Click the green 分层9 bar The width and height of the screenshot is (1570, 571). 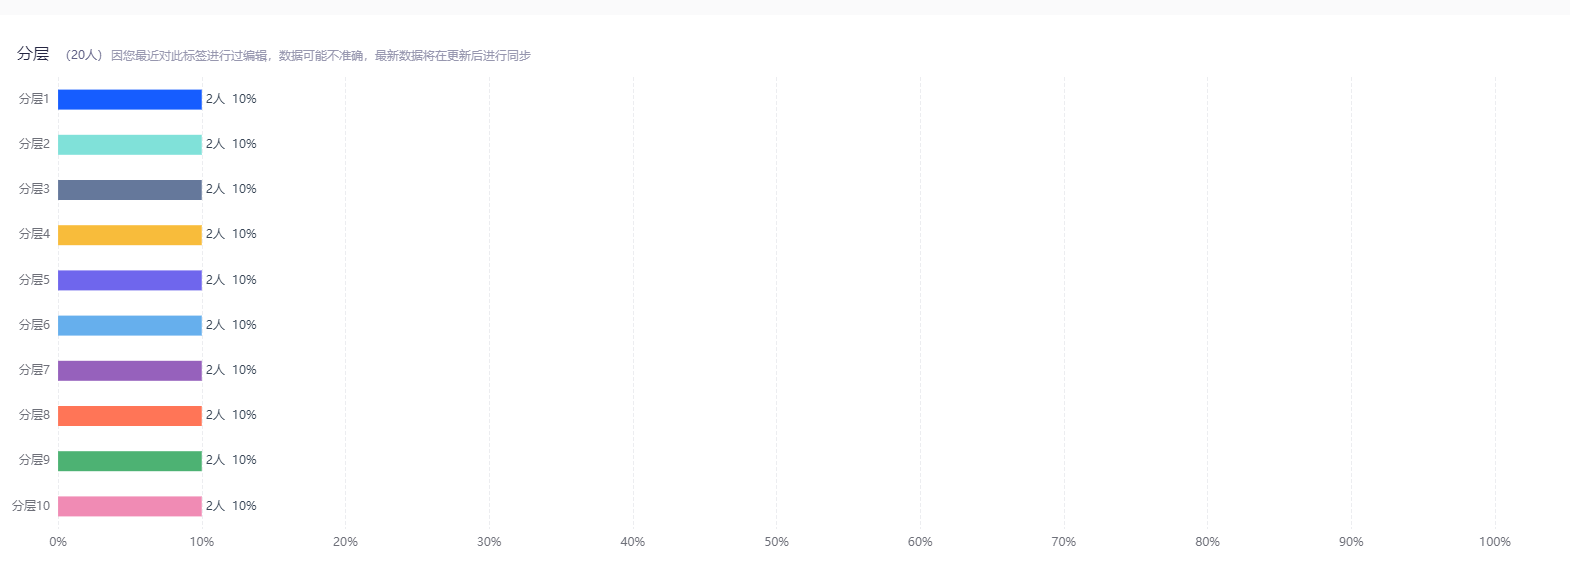pos(130,460)
